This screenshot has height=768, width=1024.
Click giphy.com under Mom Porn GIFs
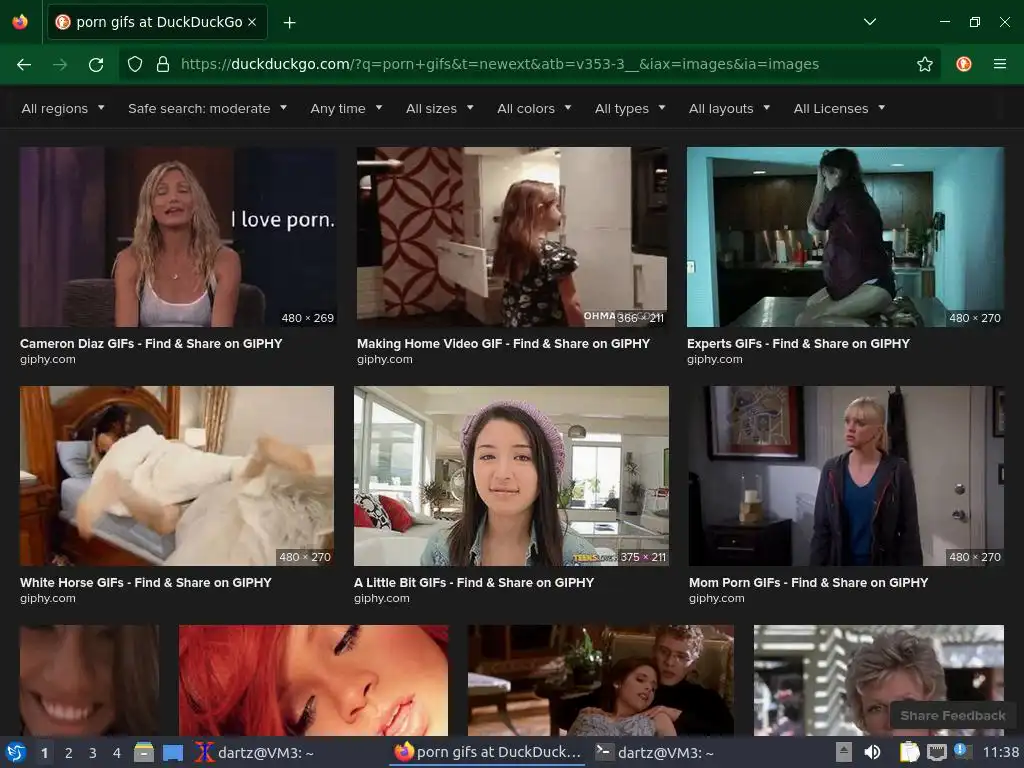716,598
